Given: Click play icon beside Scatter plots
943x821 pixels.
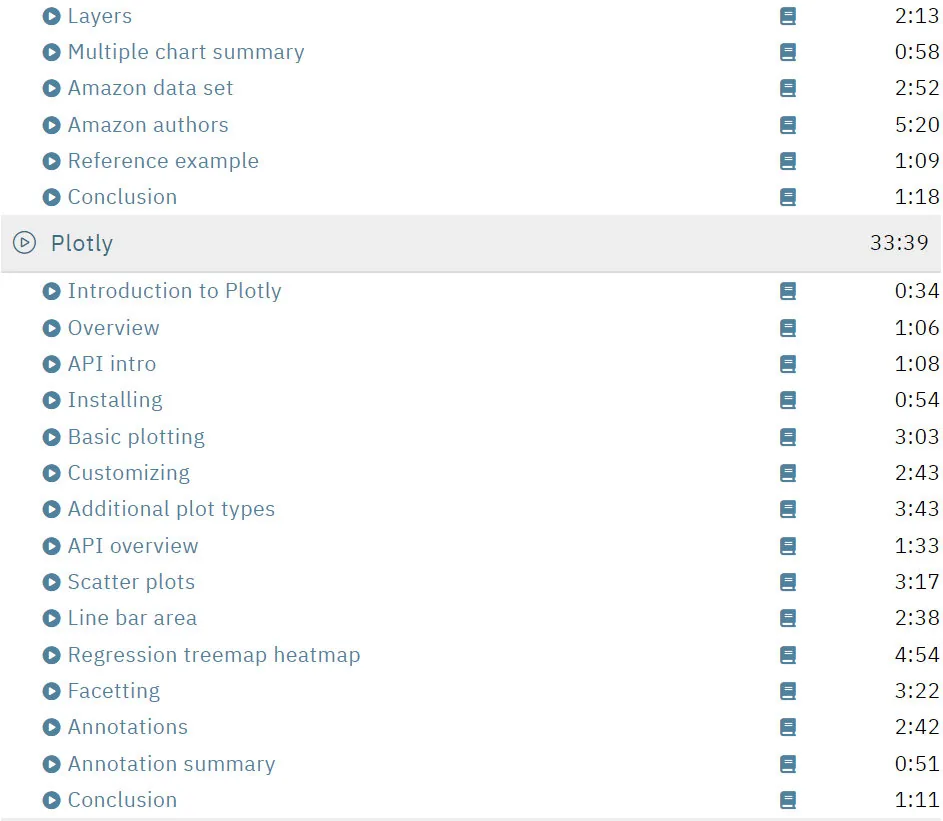Looking at the screenshot, I should point(52,582).
